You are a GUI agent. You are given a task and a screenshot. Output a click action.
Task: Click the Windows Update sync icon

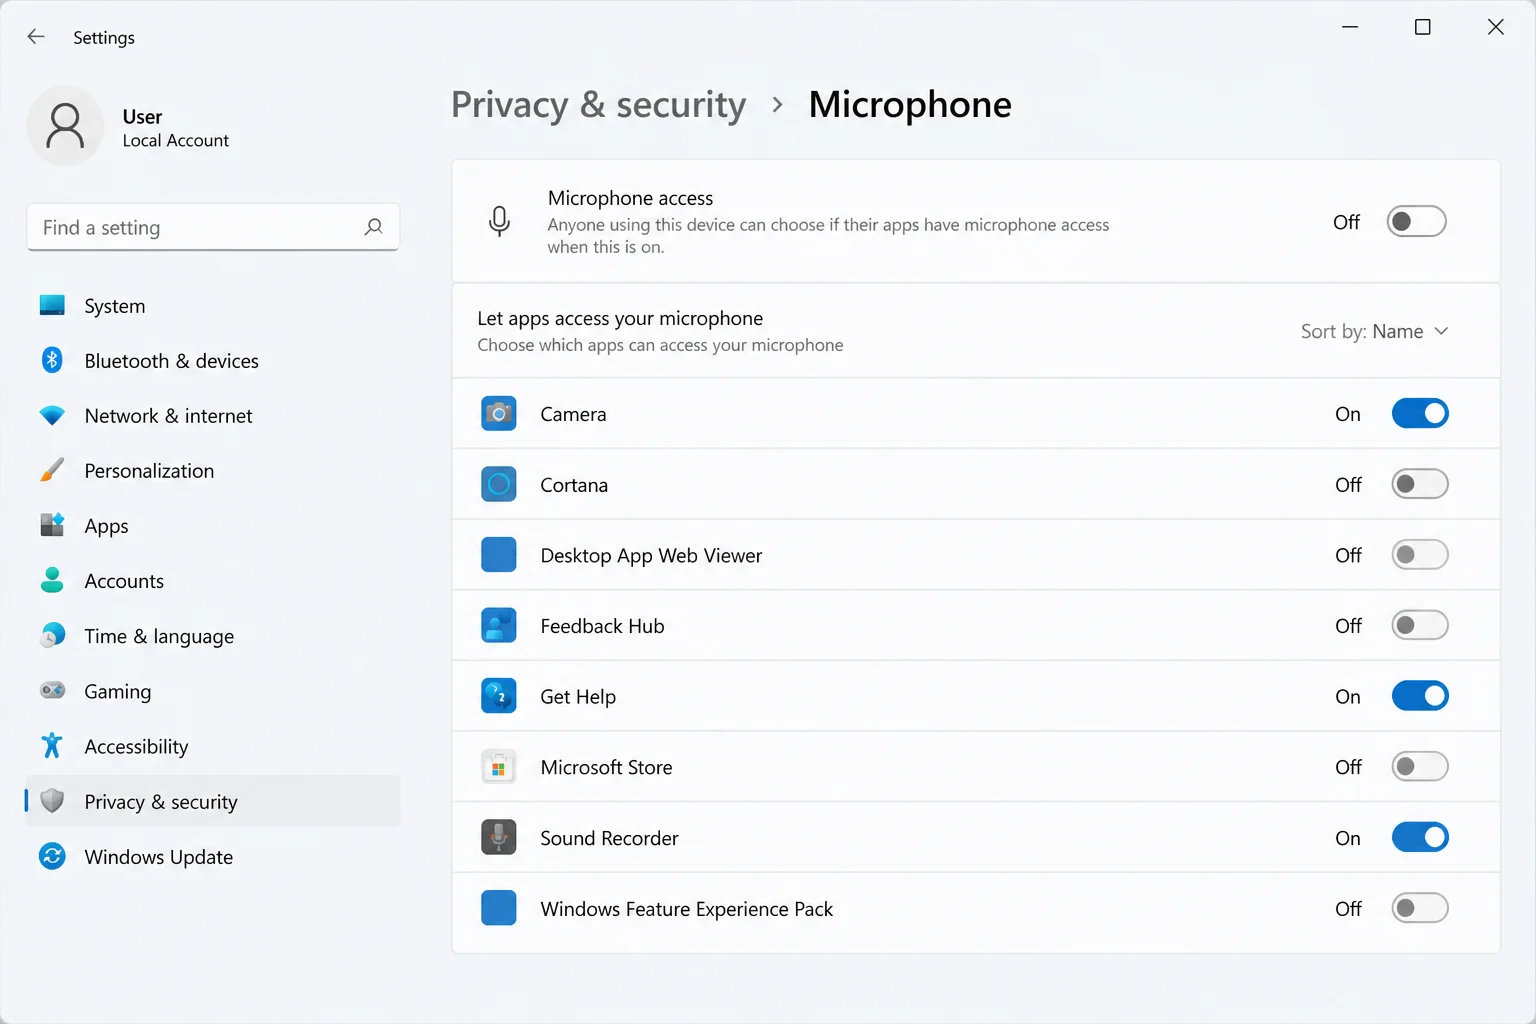[x=52, y=856]
